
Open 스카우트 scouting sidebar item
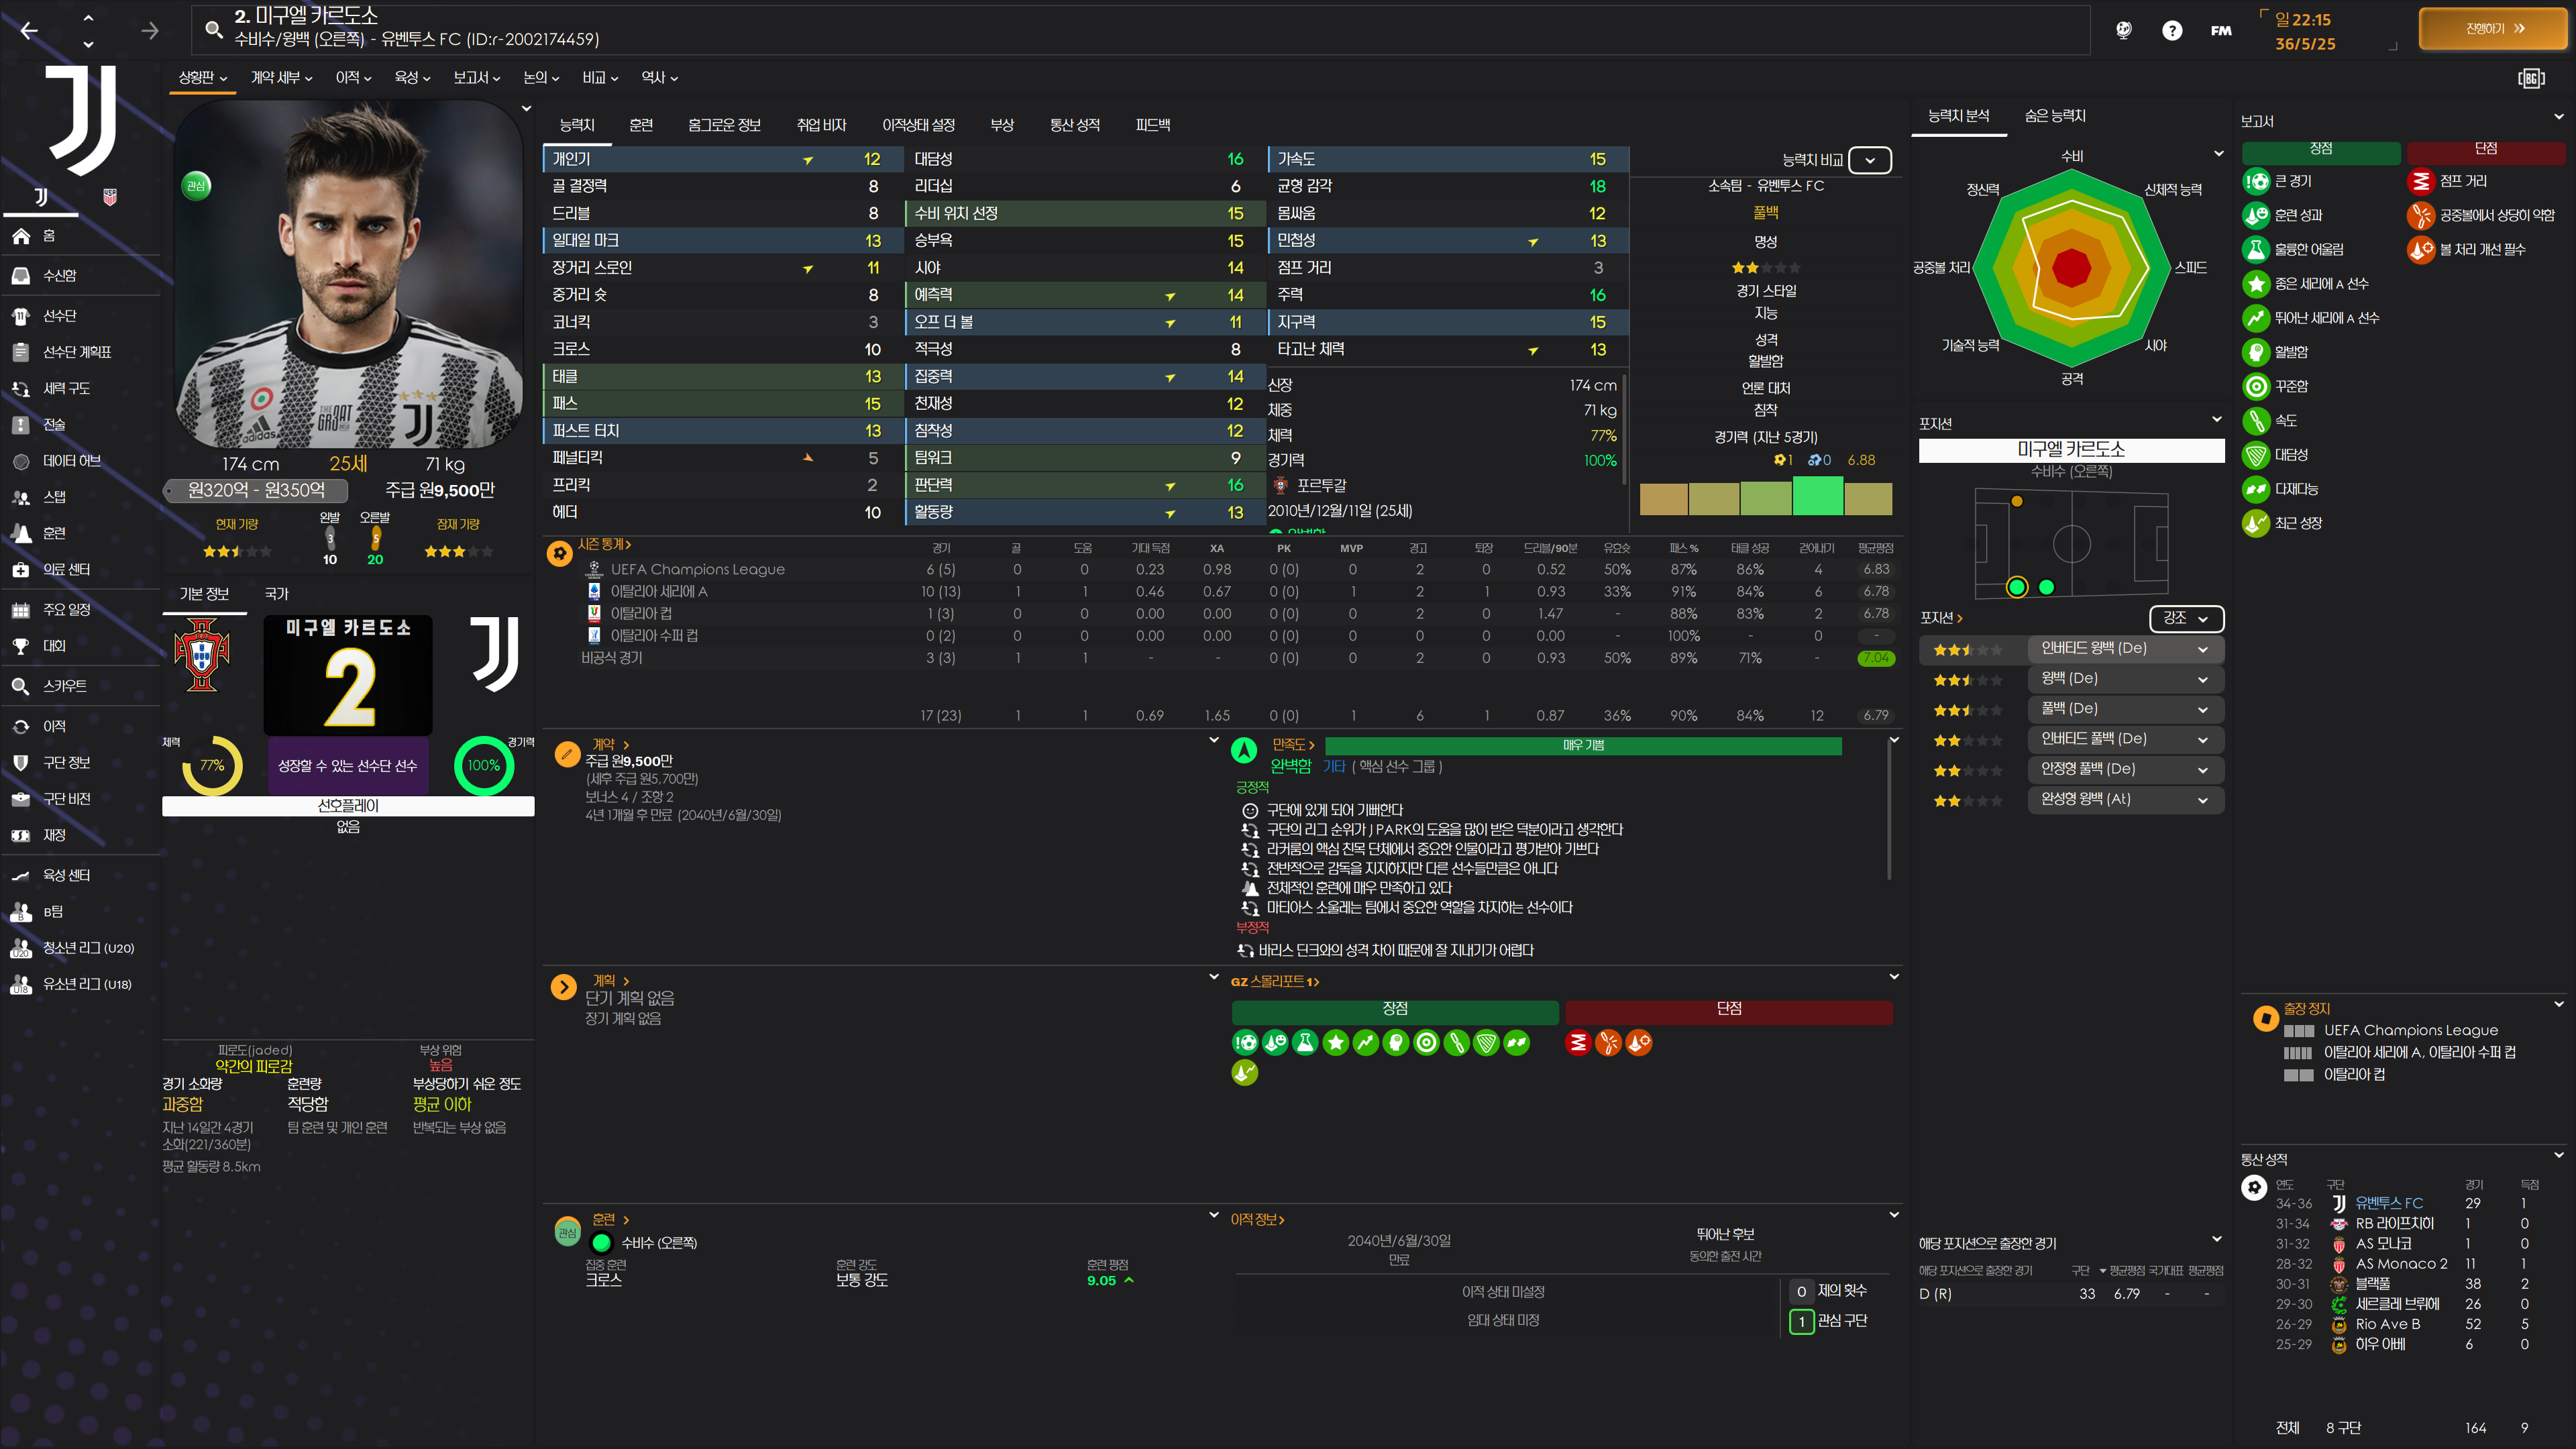click(x=64, y=686)
